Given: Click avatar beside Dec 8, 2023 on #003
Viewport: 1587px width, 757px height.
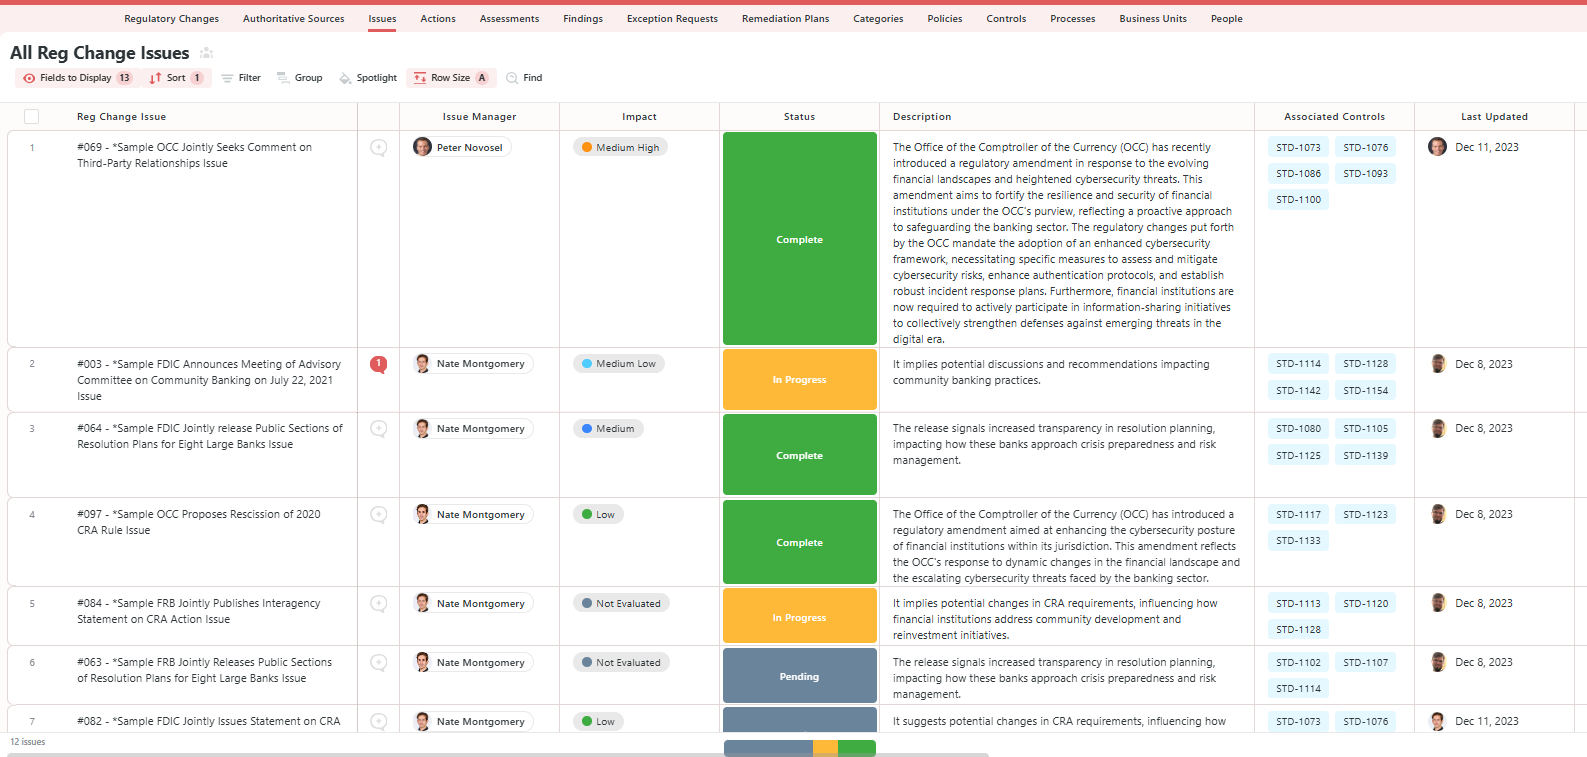Looking at the screenshot, I should click(1437, 364).
